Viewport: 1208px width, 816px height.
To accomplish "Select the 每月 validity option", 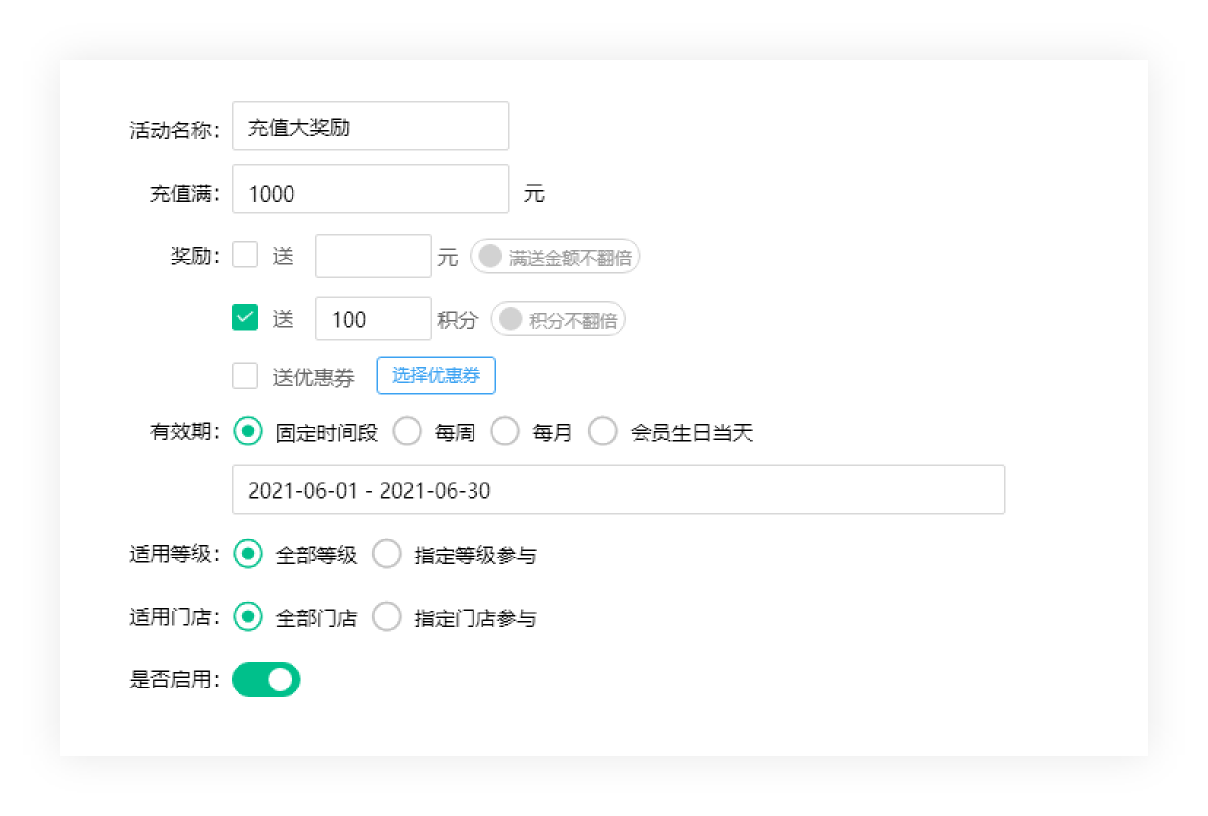I will coord(505,432).
